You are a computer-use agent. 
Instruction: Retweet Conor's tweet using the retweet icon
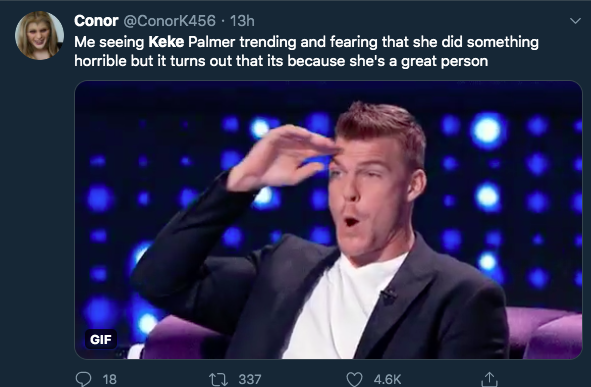(219, 379)
